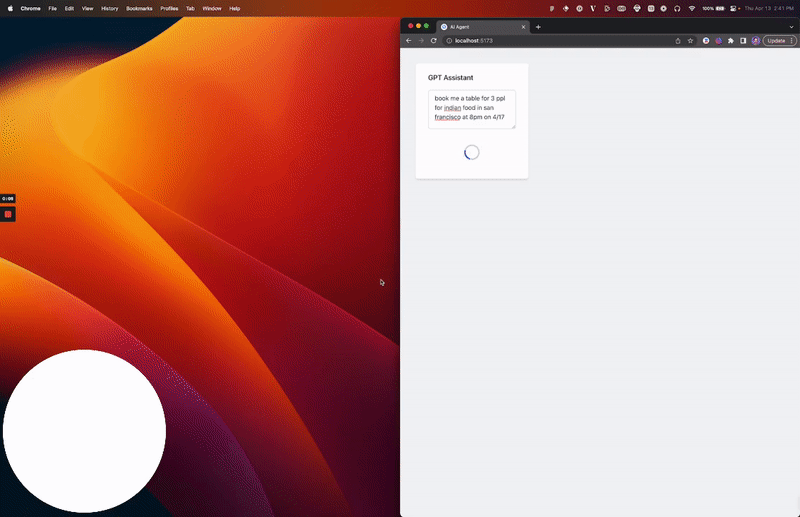Open the Profiles menu
Screen dimensions: 800x517
[x=169, y=8]
